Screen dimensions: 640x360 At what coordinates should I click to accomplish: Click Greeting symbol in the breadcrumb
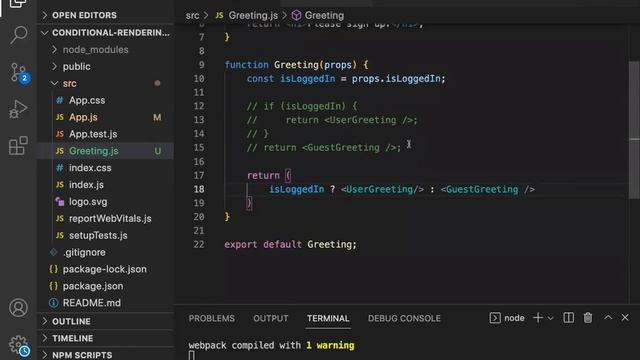(324, 16)
